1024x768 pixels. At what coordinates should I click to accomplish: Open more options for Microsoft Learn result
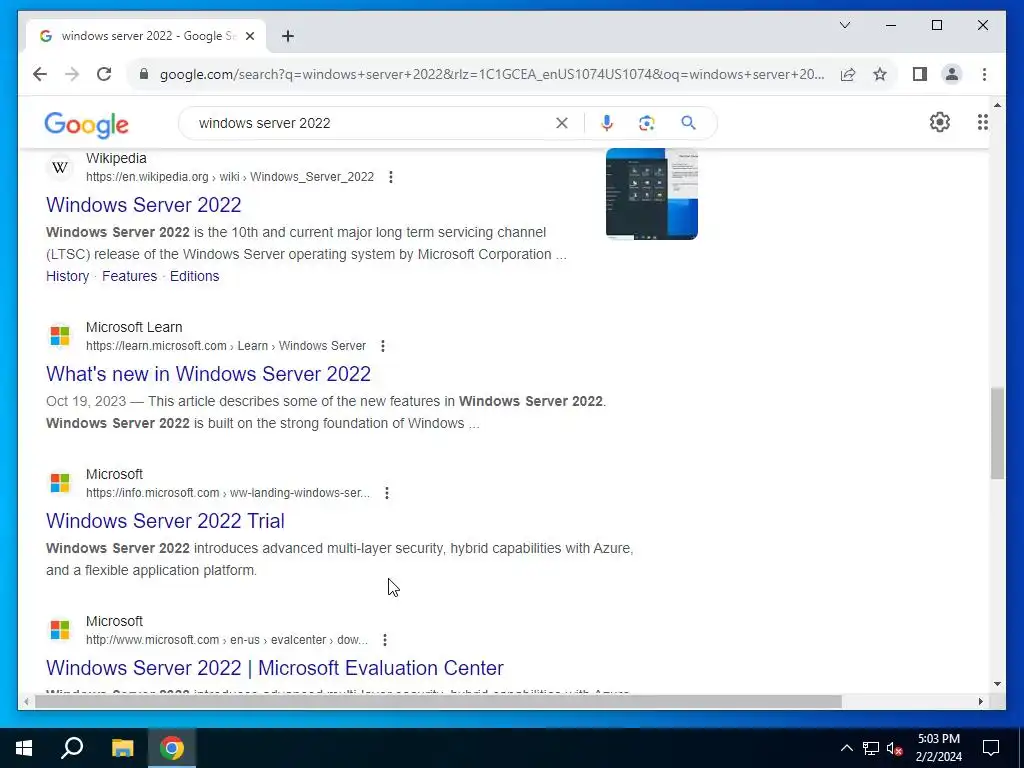(383, 346)
